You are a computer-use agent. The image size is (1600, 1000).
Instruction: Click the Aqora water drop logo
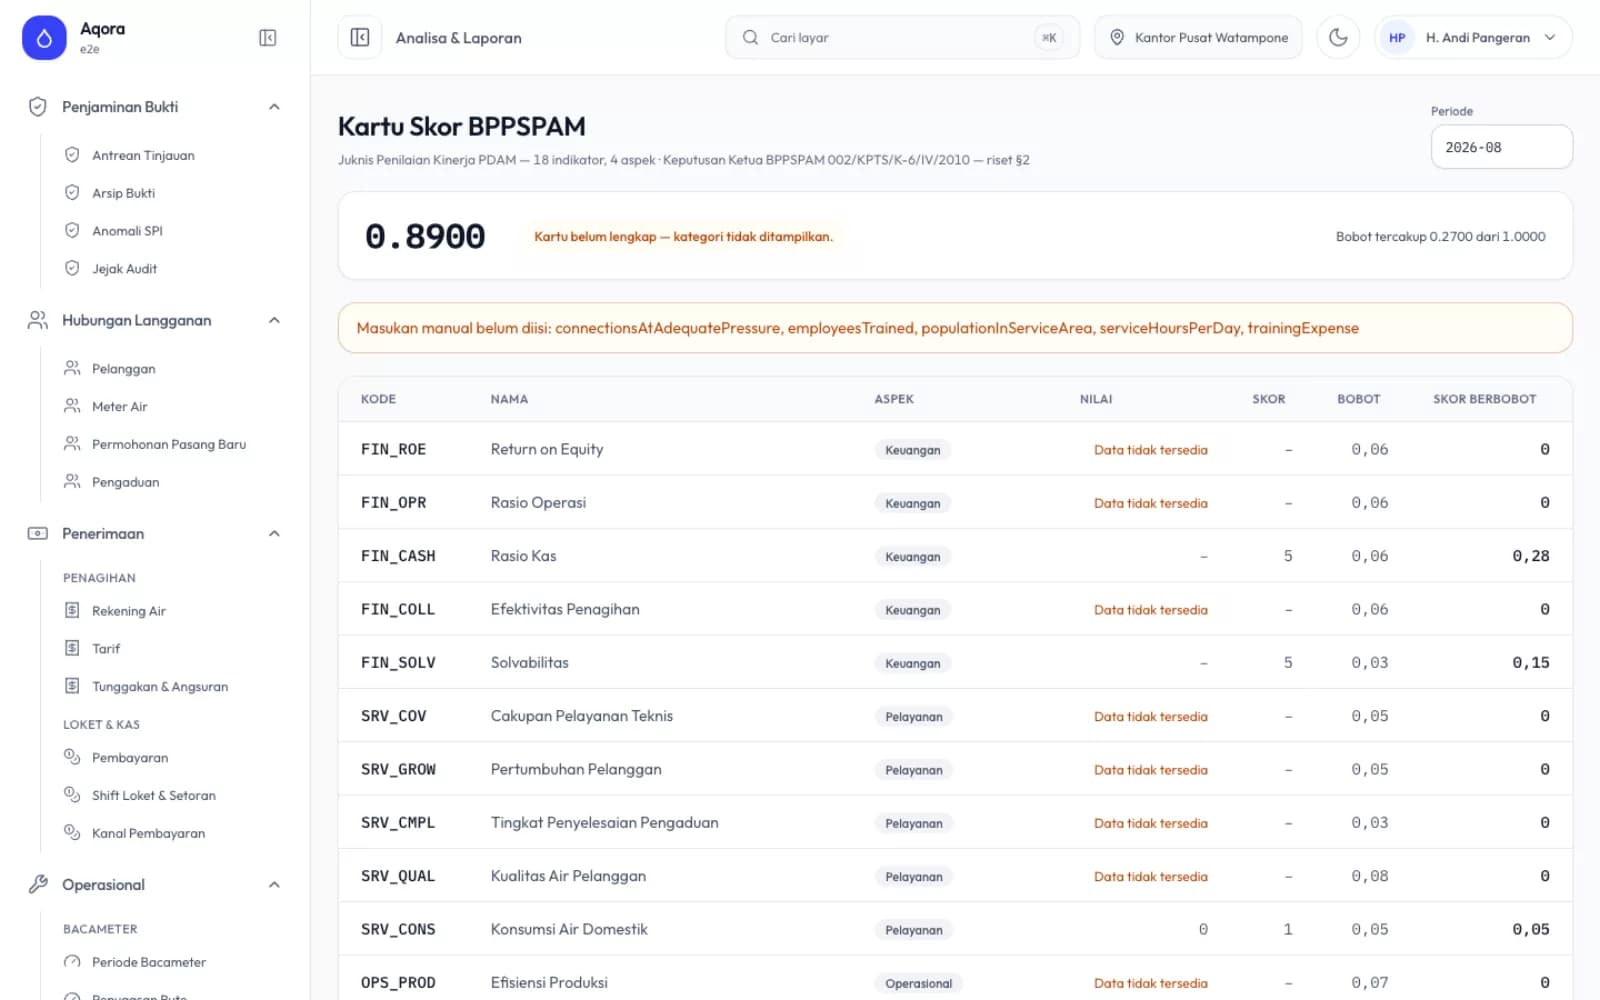click(x=44, y=38)
